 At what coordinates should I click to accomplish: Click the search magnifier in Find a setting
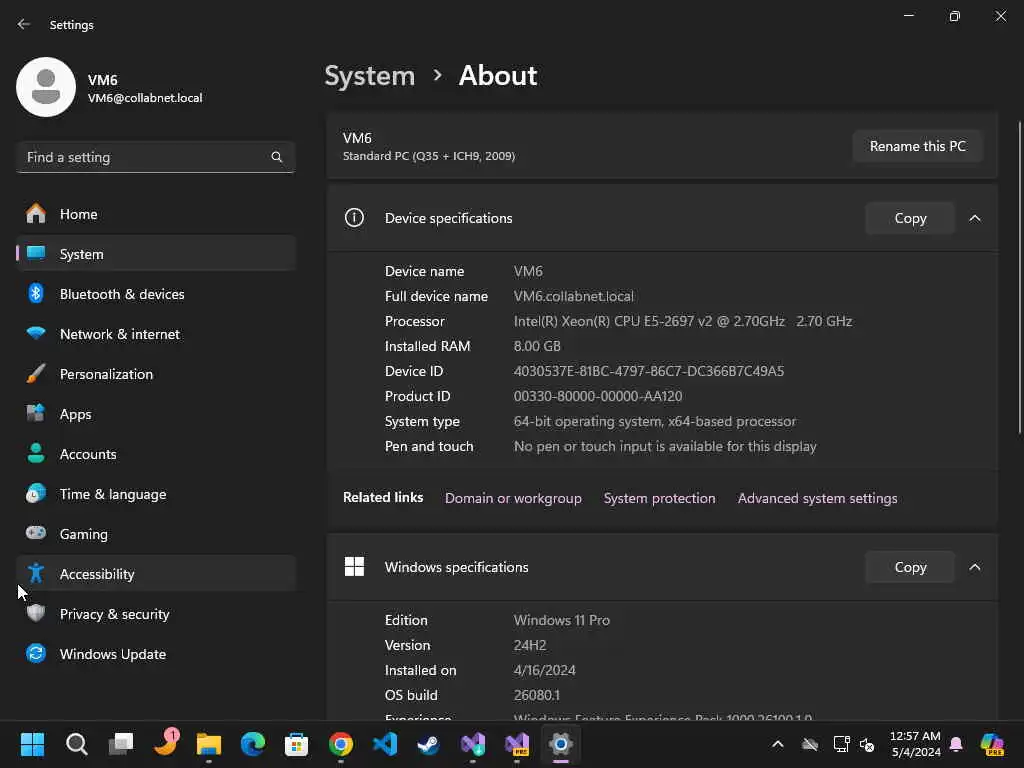276,157
